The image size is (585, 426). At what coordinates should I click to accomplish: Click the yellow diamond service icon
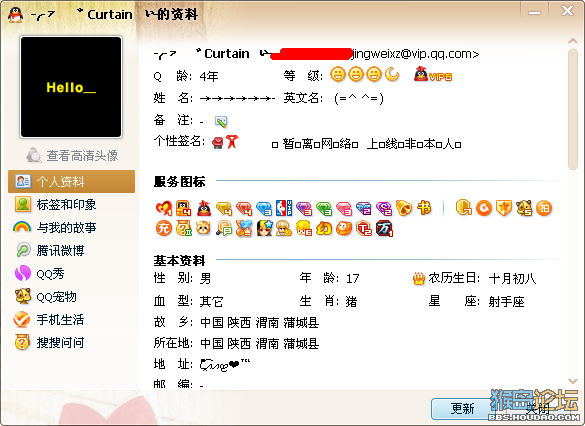224,208
